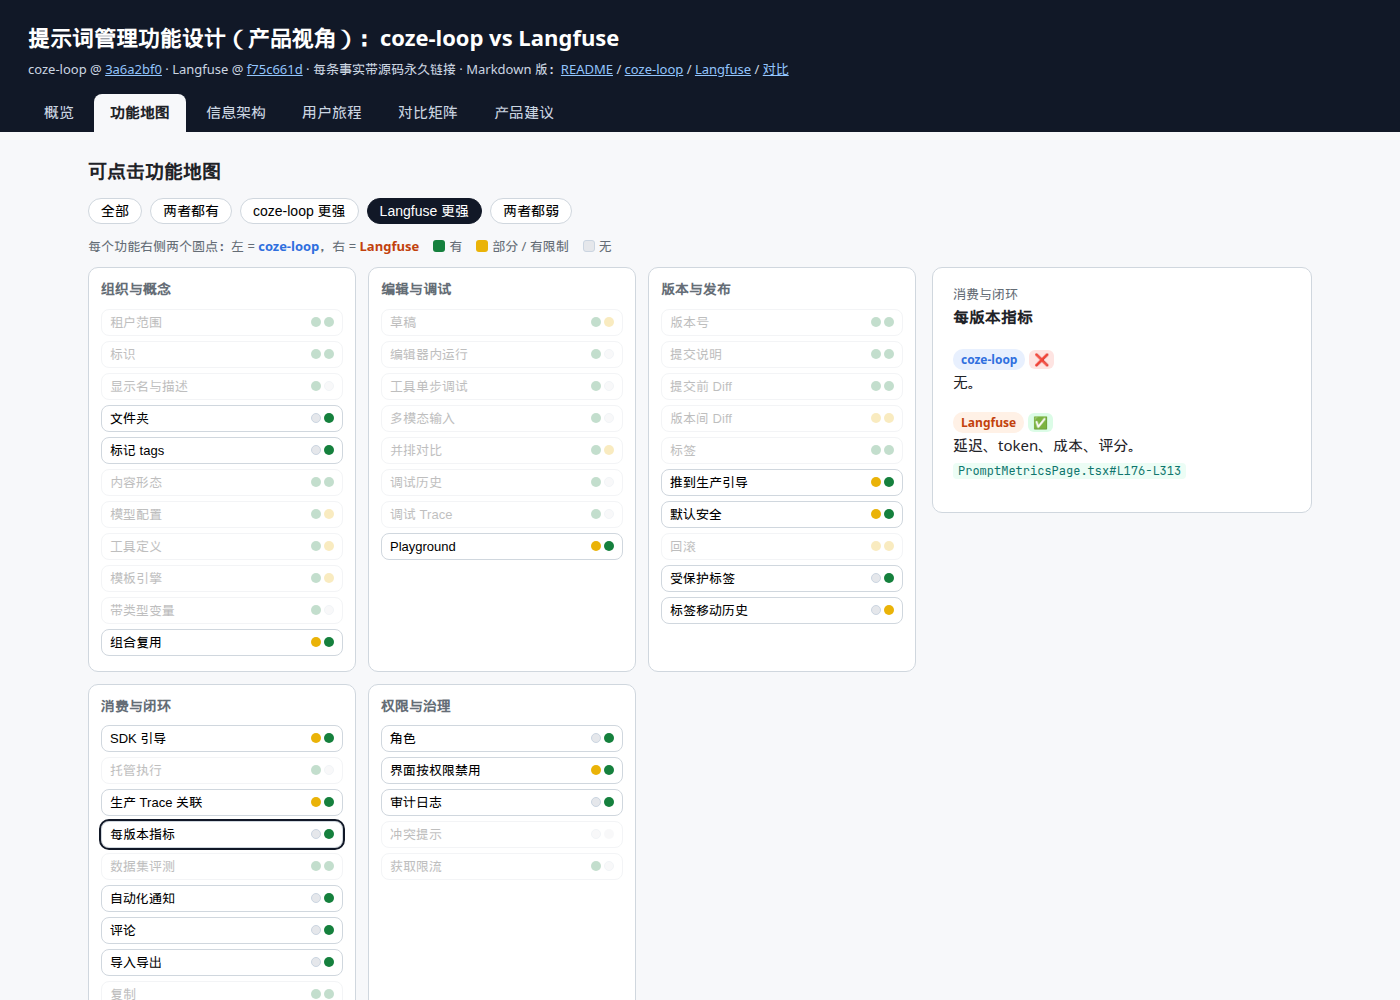The width and height of the screenshot is (1400, 1000).
Task: Filter features by 两者都弱
Action: 531,211
